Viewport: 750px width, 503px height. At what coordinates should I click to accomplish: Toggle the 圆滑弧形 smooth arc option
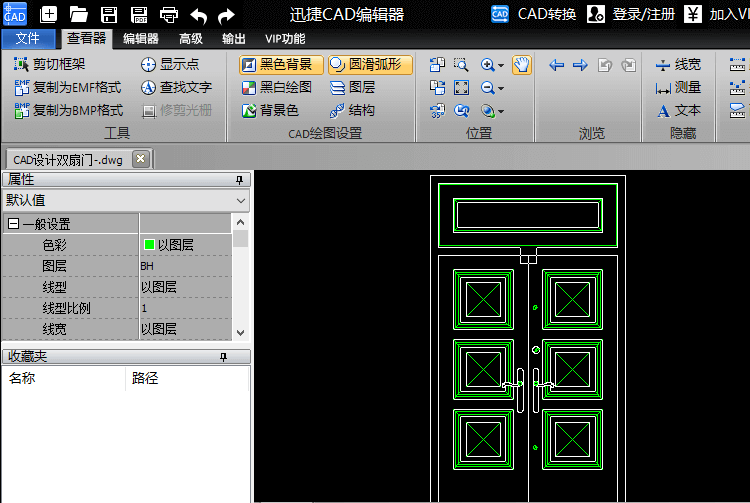370,65
